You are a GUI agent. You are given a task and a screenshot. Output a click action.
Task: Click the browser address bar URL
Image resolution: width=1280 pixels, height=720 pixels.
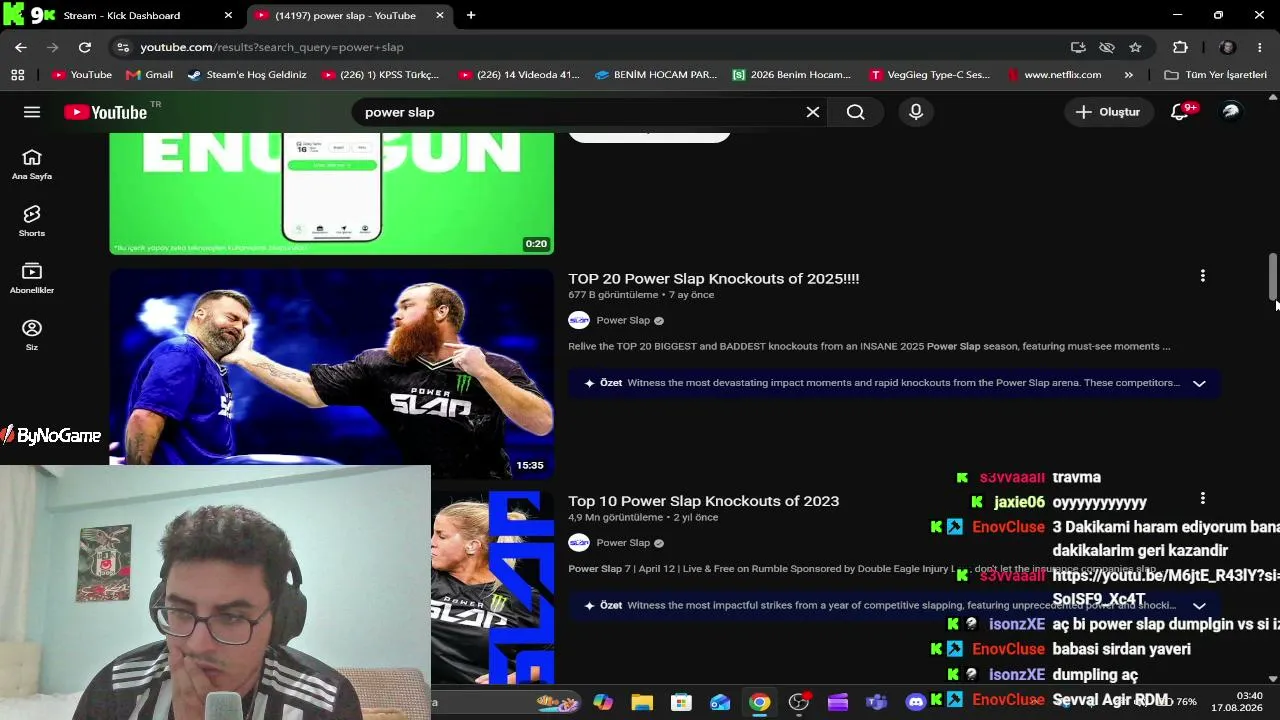coord(272,47)
